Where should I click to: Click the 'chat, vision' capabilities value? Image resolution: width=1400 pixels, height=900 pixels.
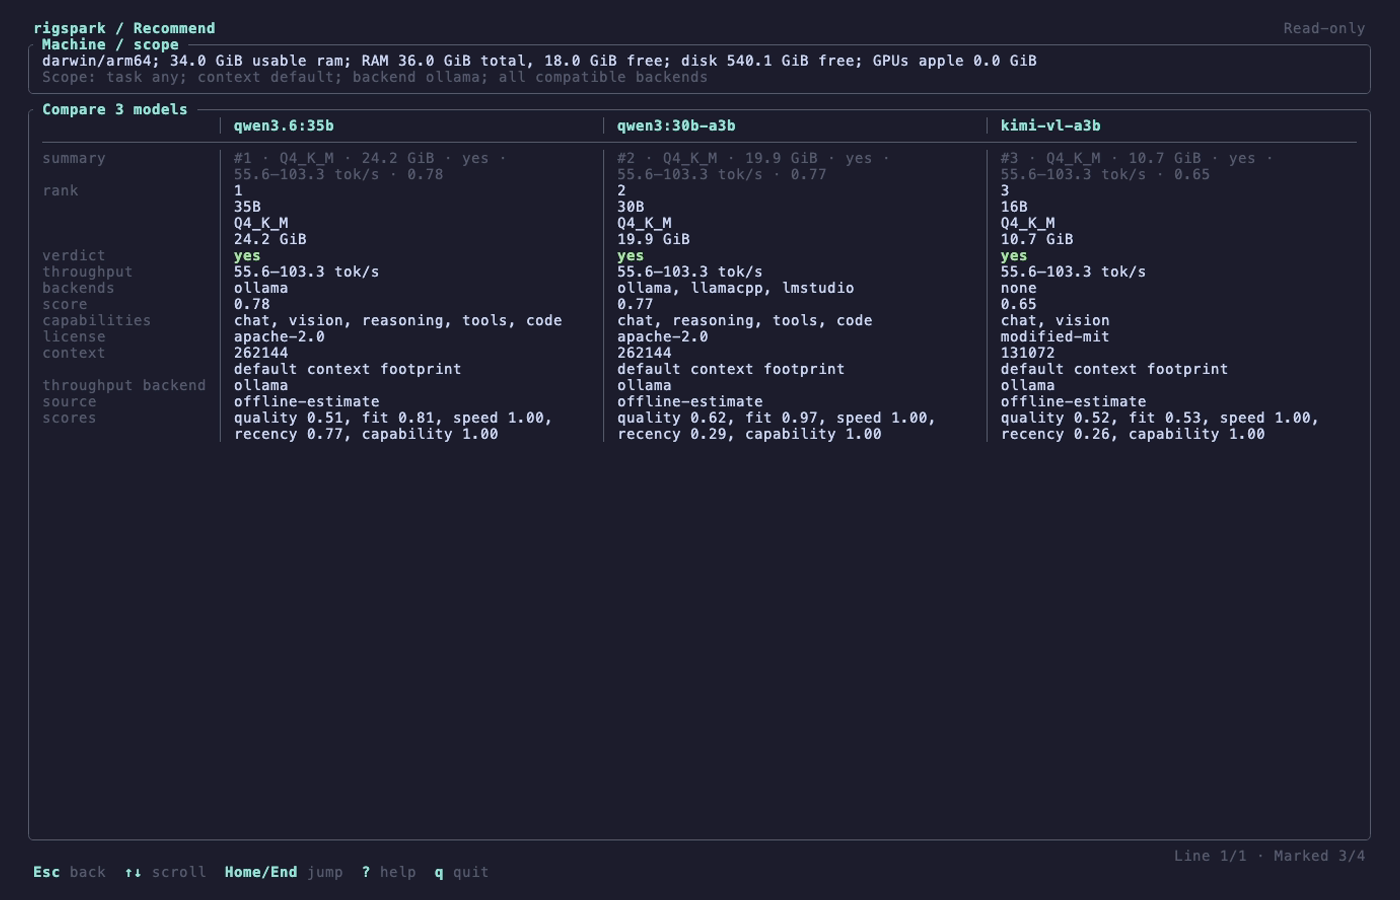tap(1055, 321)
